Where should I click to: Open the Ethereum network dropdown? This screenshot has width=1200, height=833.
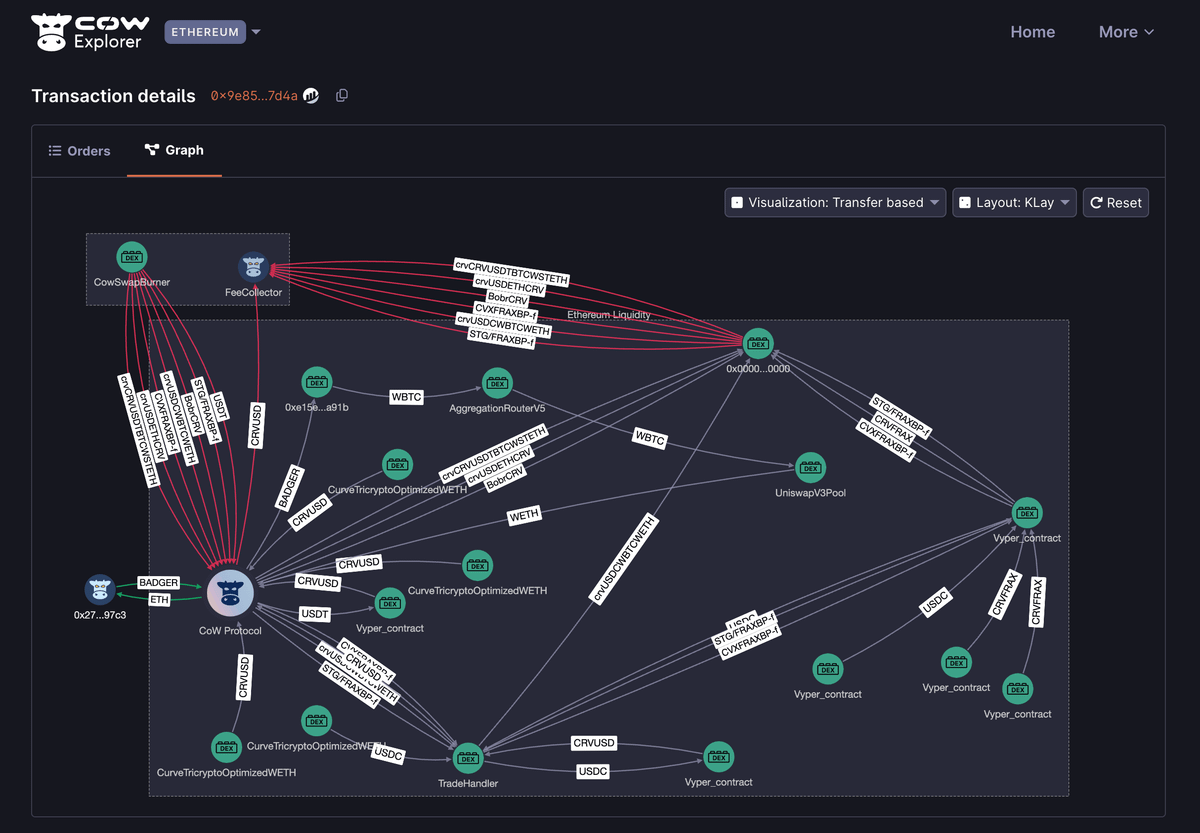coord(213,32)
